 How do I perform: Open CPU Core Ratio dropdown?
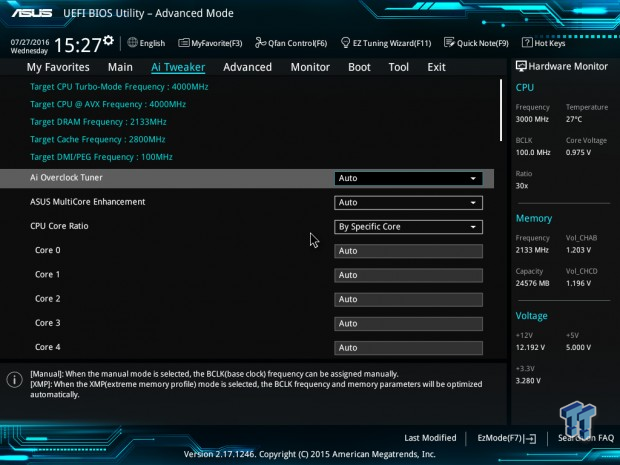(x=408, y=227)
